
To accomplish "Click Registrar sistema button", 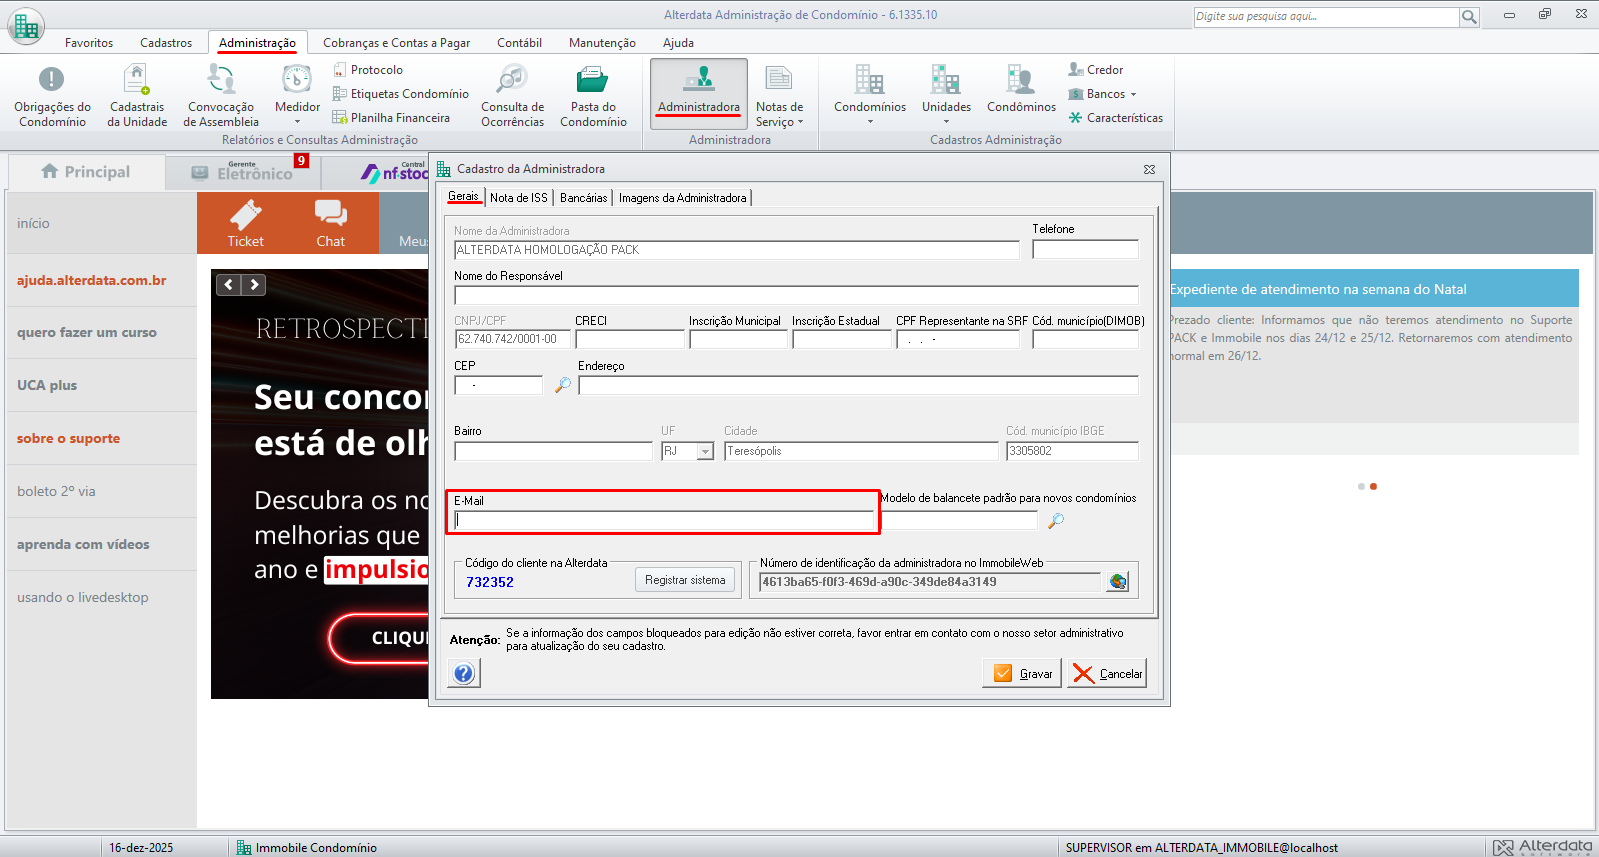I will click(x=685, y=580).
